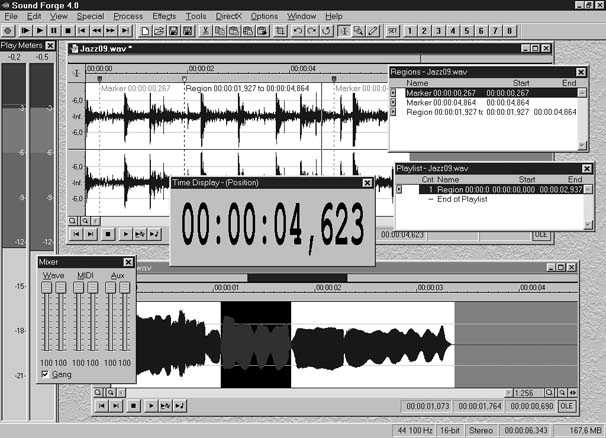Select Marker 00:00:00,267 in Regions list
Screen dimensions: 606x438
point(491,93)
